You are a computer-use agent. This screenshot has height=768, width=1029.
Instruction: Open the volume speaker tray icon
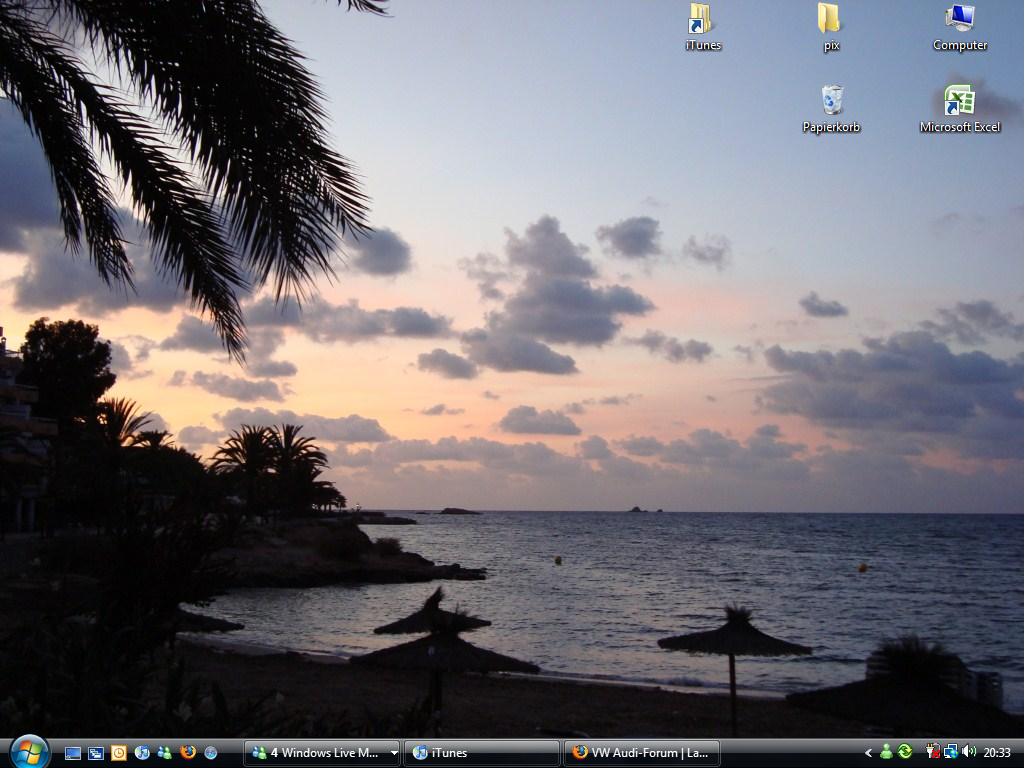(x=968, y=752)
